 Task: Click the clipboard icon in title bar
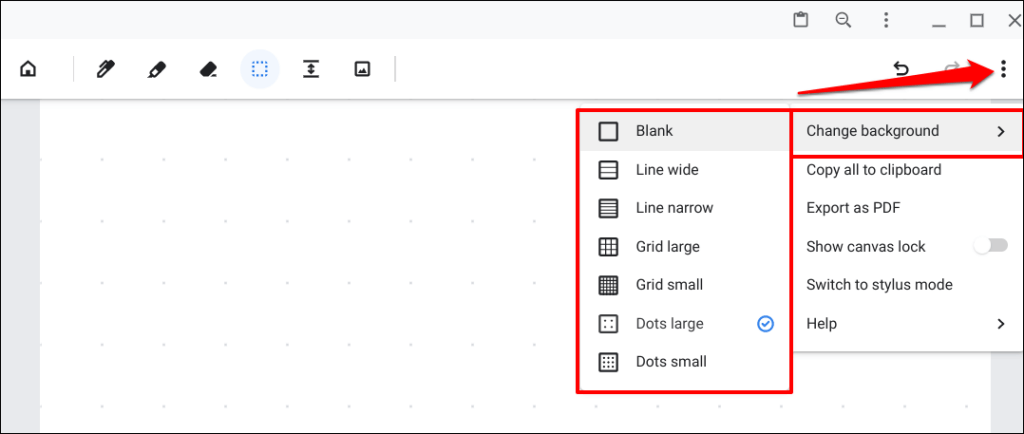(x=800, y=20)
